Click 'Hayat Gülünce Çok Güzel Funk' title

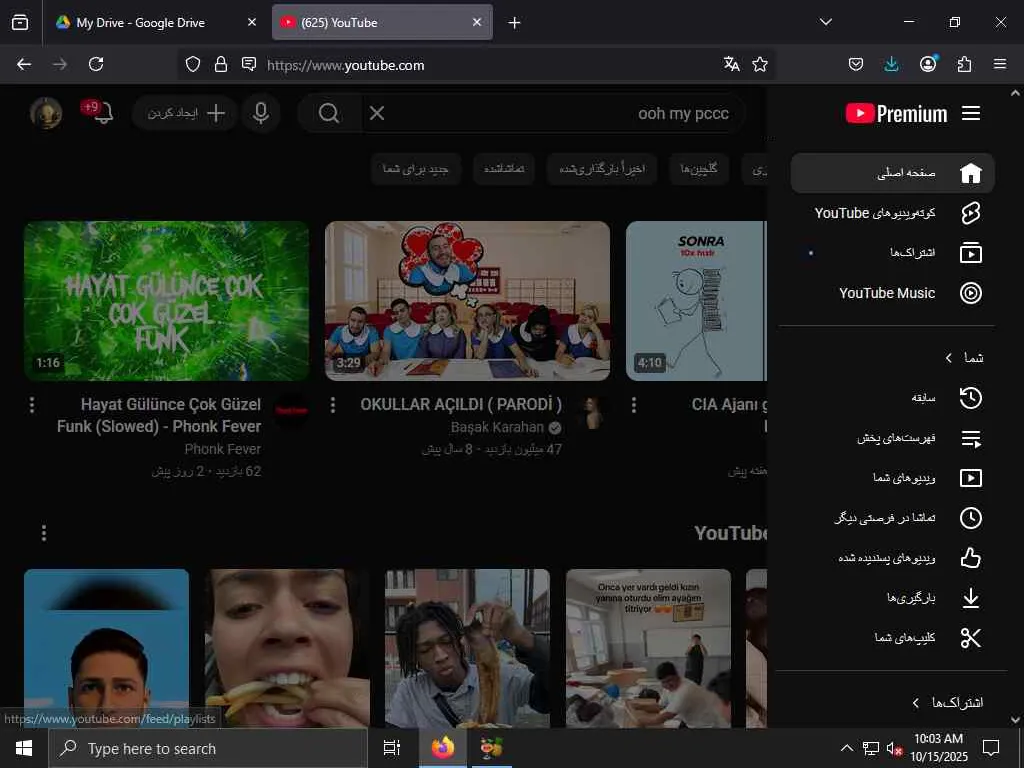pyautogui.click(x=159, y=415)
